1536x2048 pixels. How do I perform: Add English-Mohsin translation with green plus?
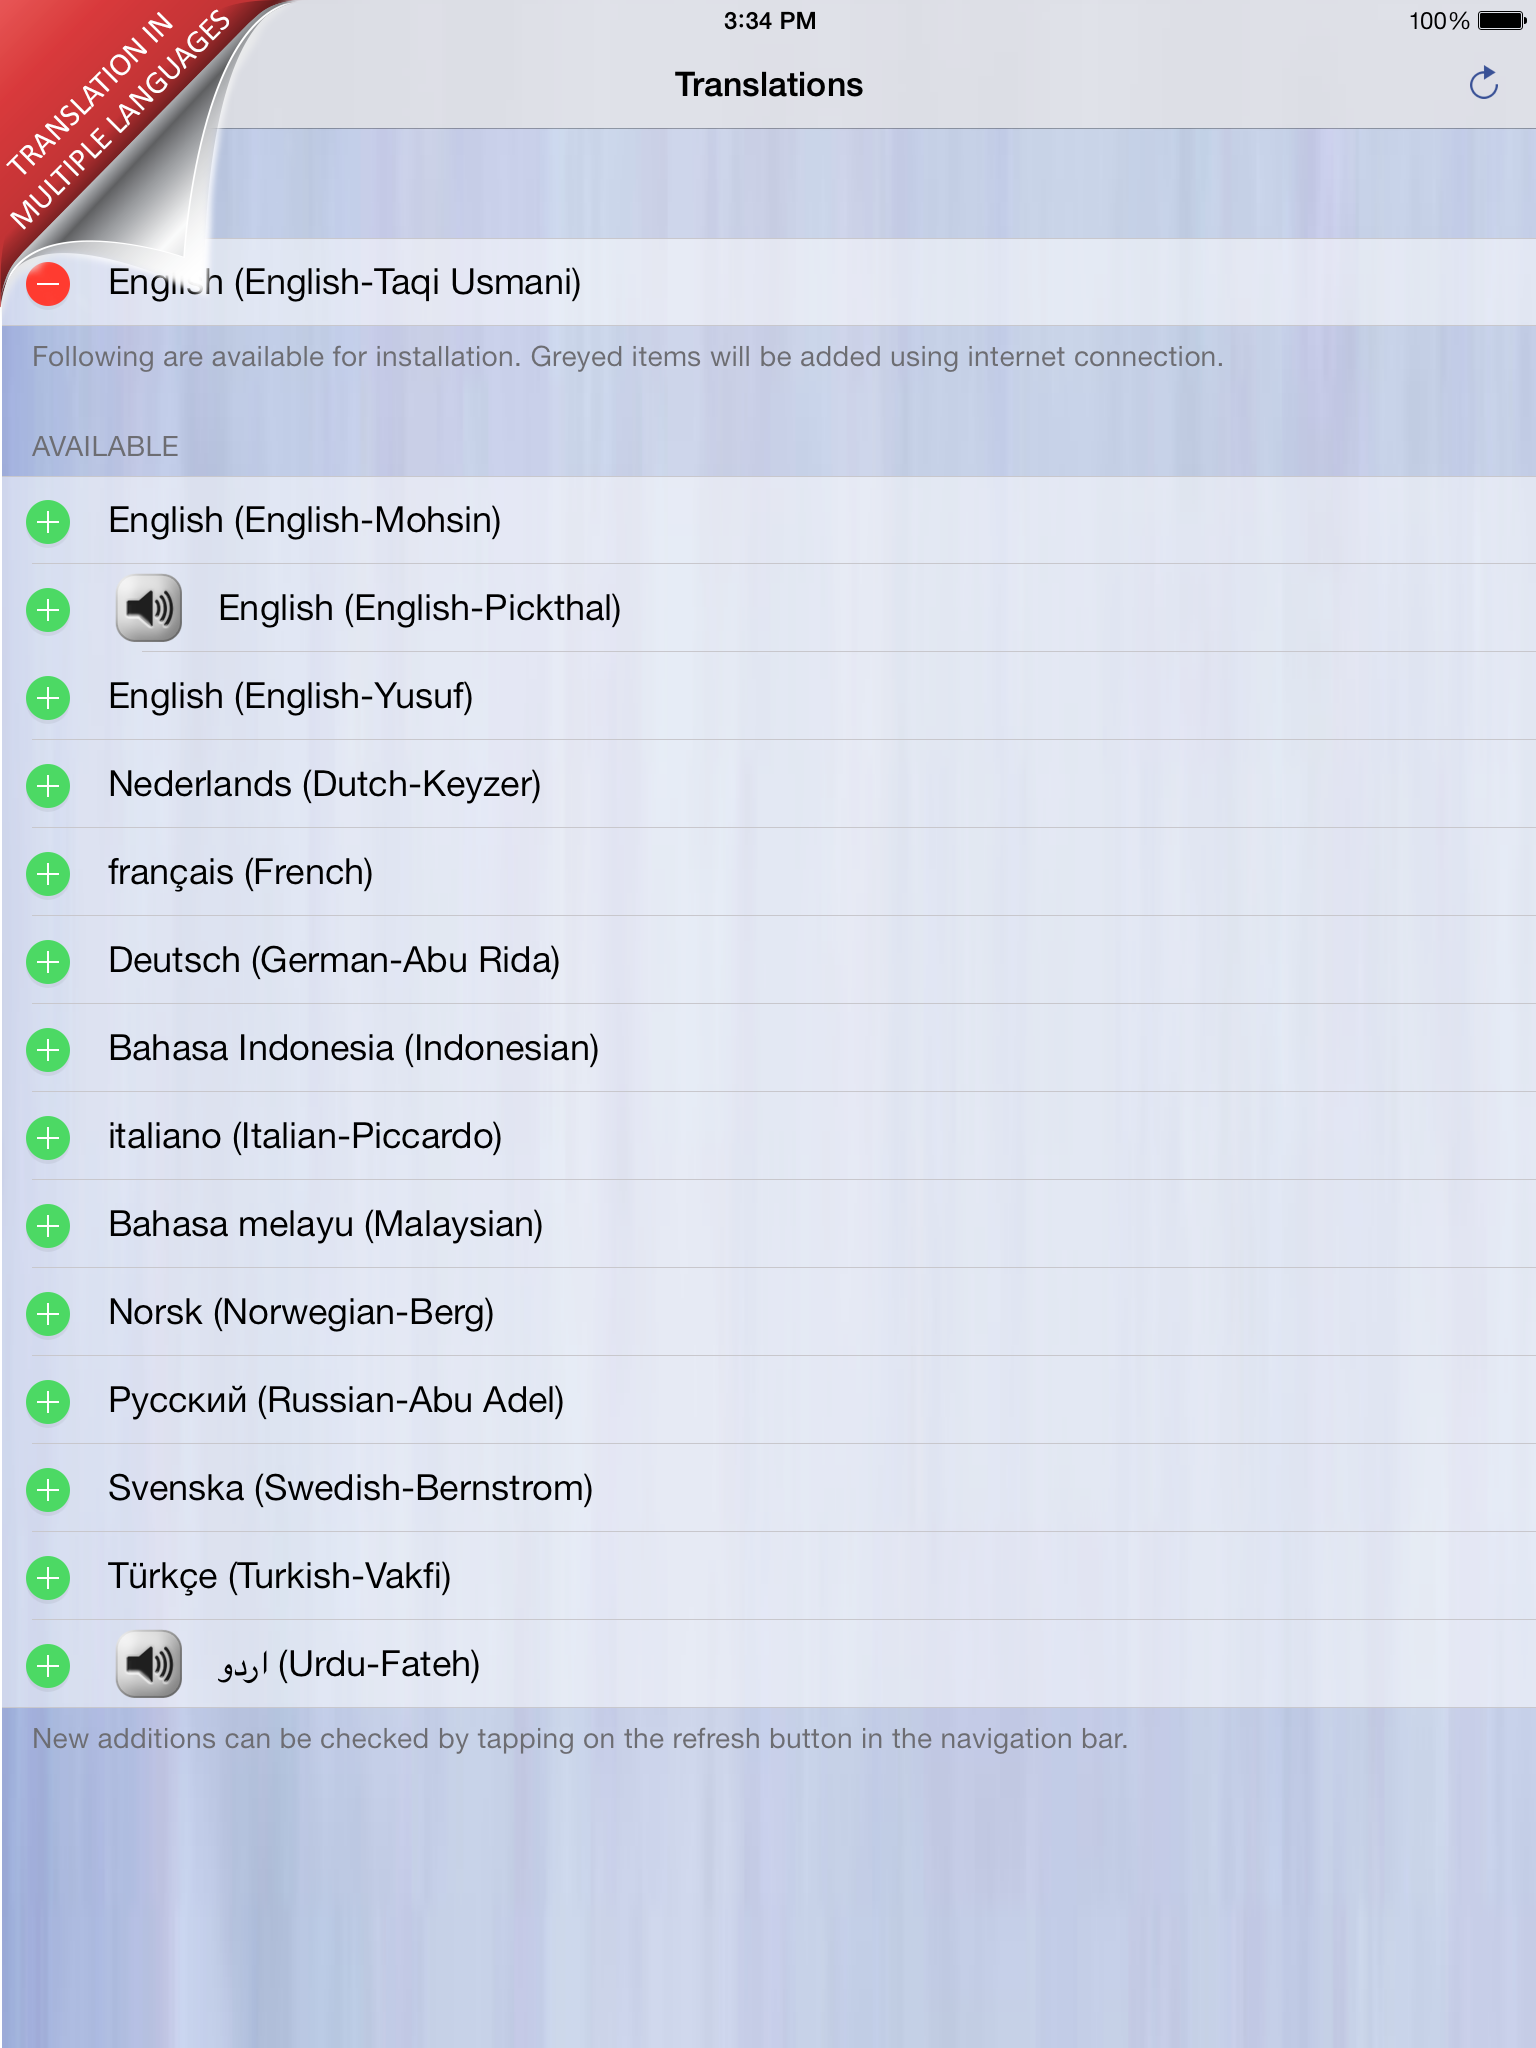[x=48, y=521]
